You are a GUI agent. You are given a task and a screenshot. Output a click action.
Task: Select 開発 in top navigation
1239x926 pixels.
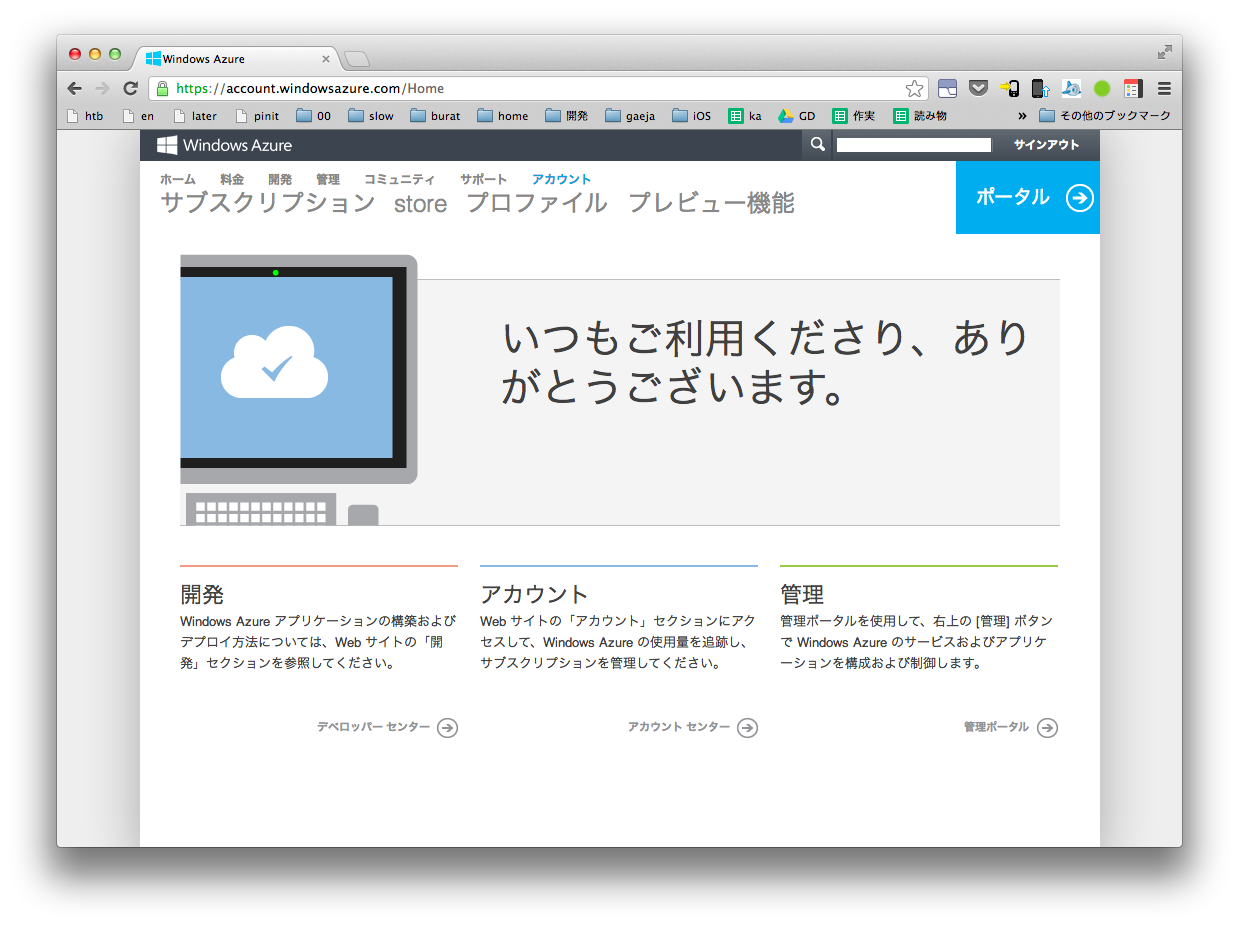pyautogui.click(x=280, y=180)
